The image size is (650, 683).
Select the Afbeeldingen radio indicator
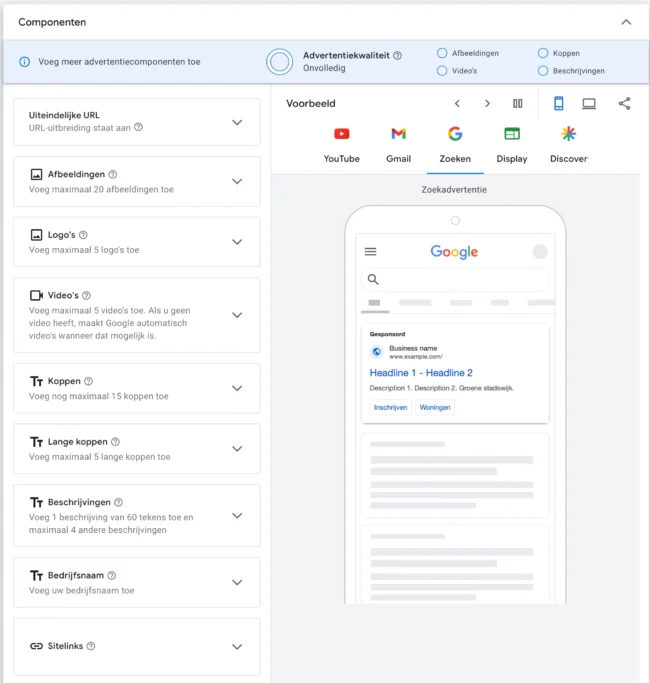(x=442, y=53)
